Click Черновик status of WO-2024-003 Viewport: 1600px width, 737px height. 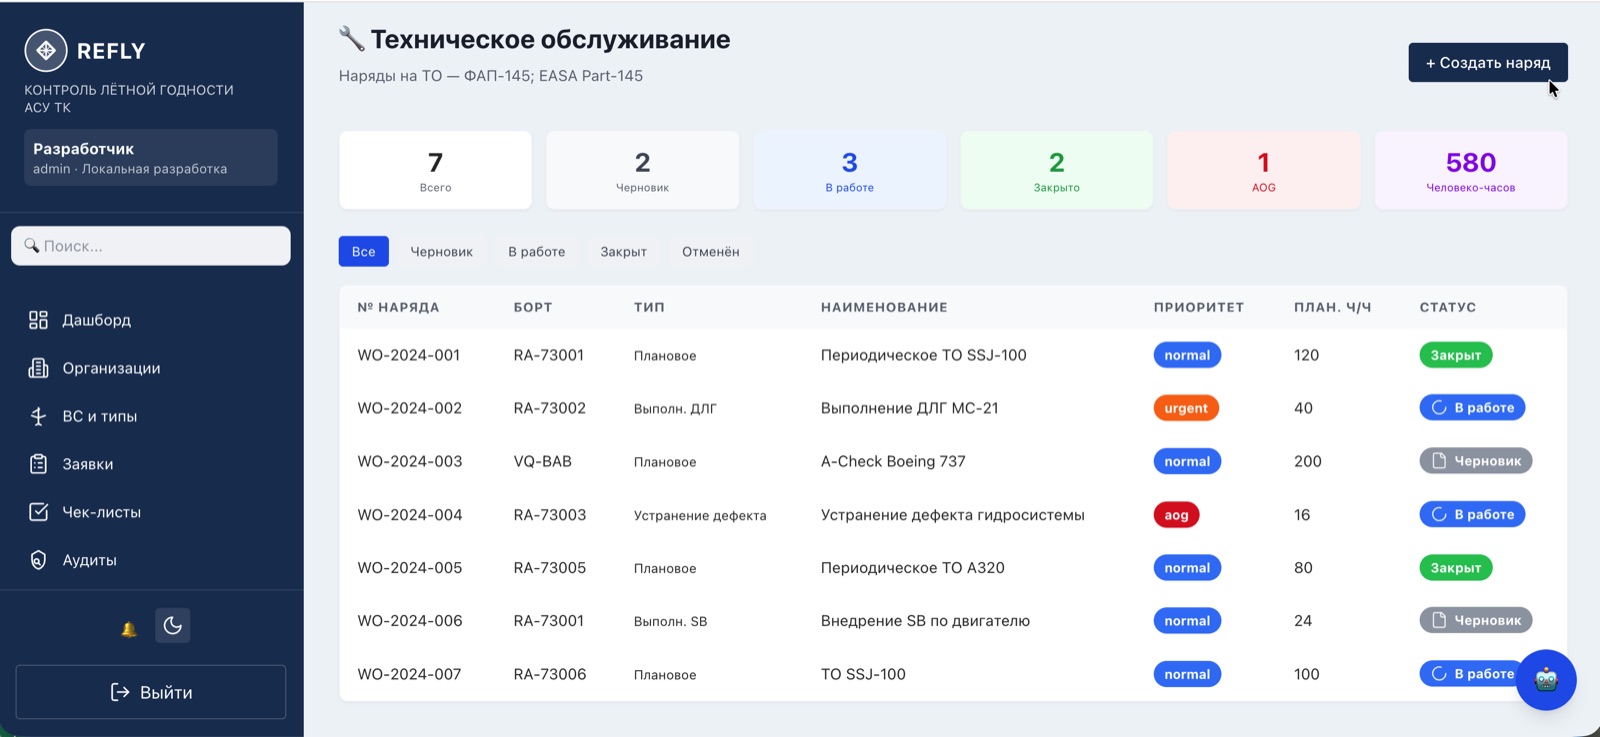pyautogui.click(x=1476, y=461)
